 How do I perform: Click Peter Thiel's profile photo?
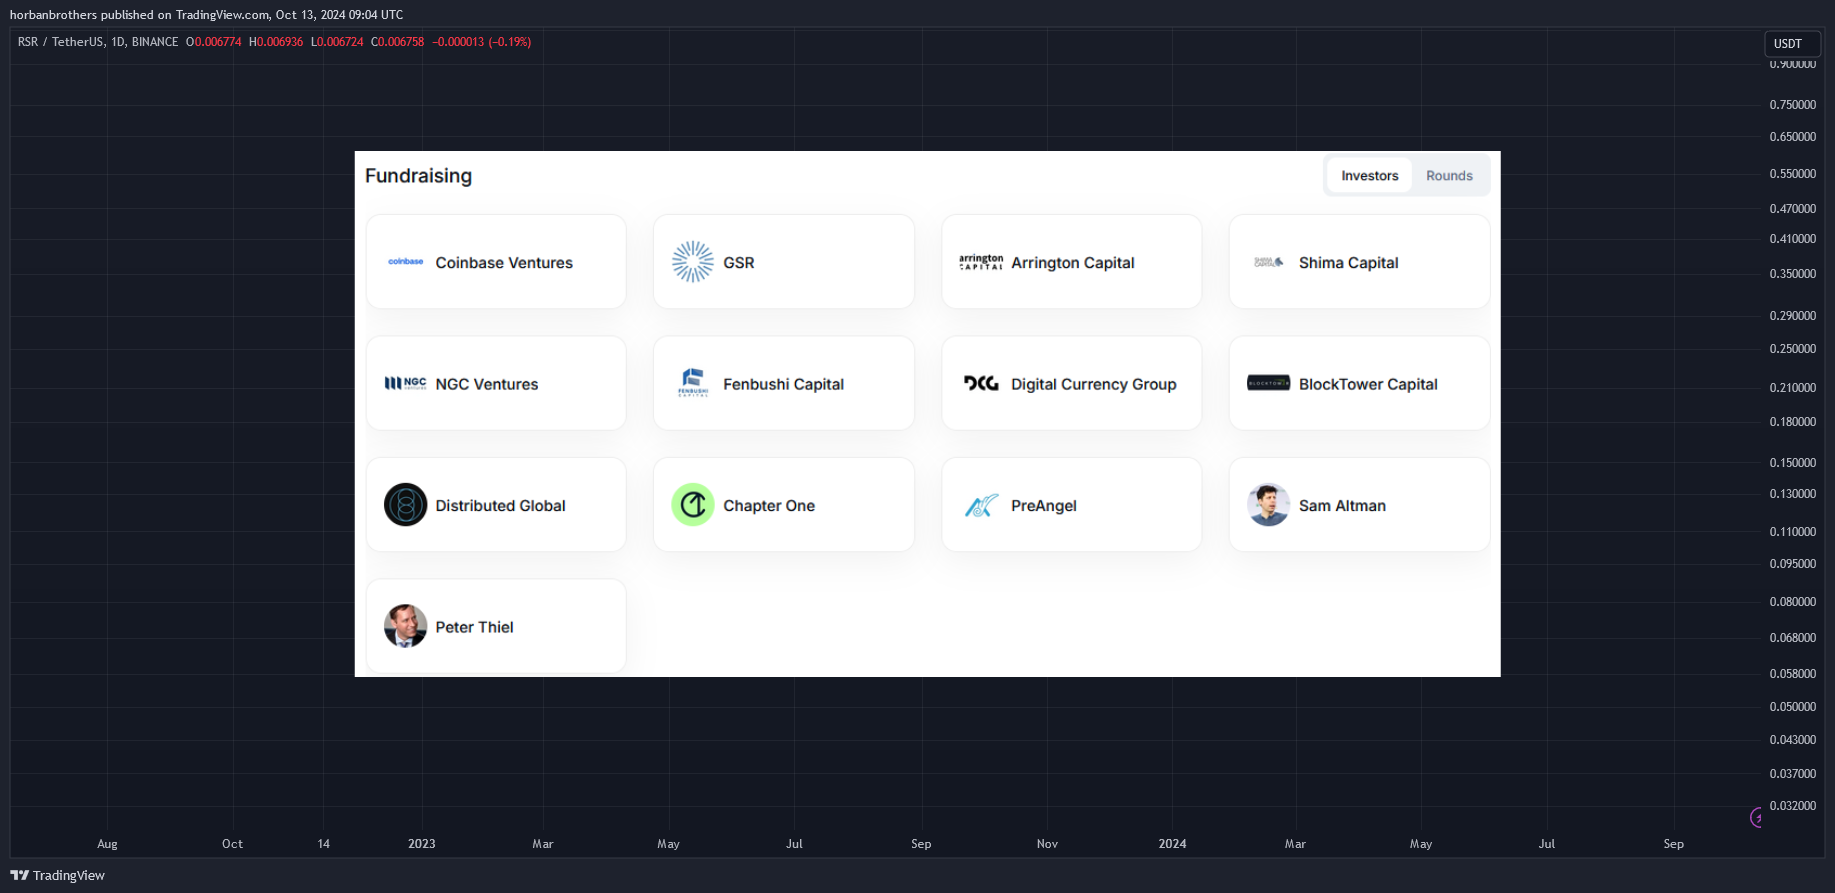point(405,626)
